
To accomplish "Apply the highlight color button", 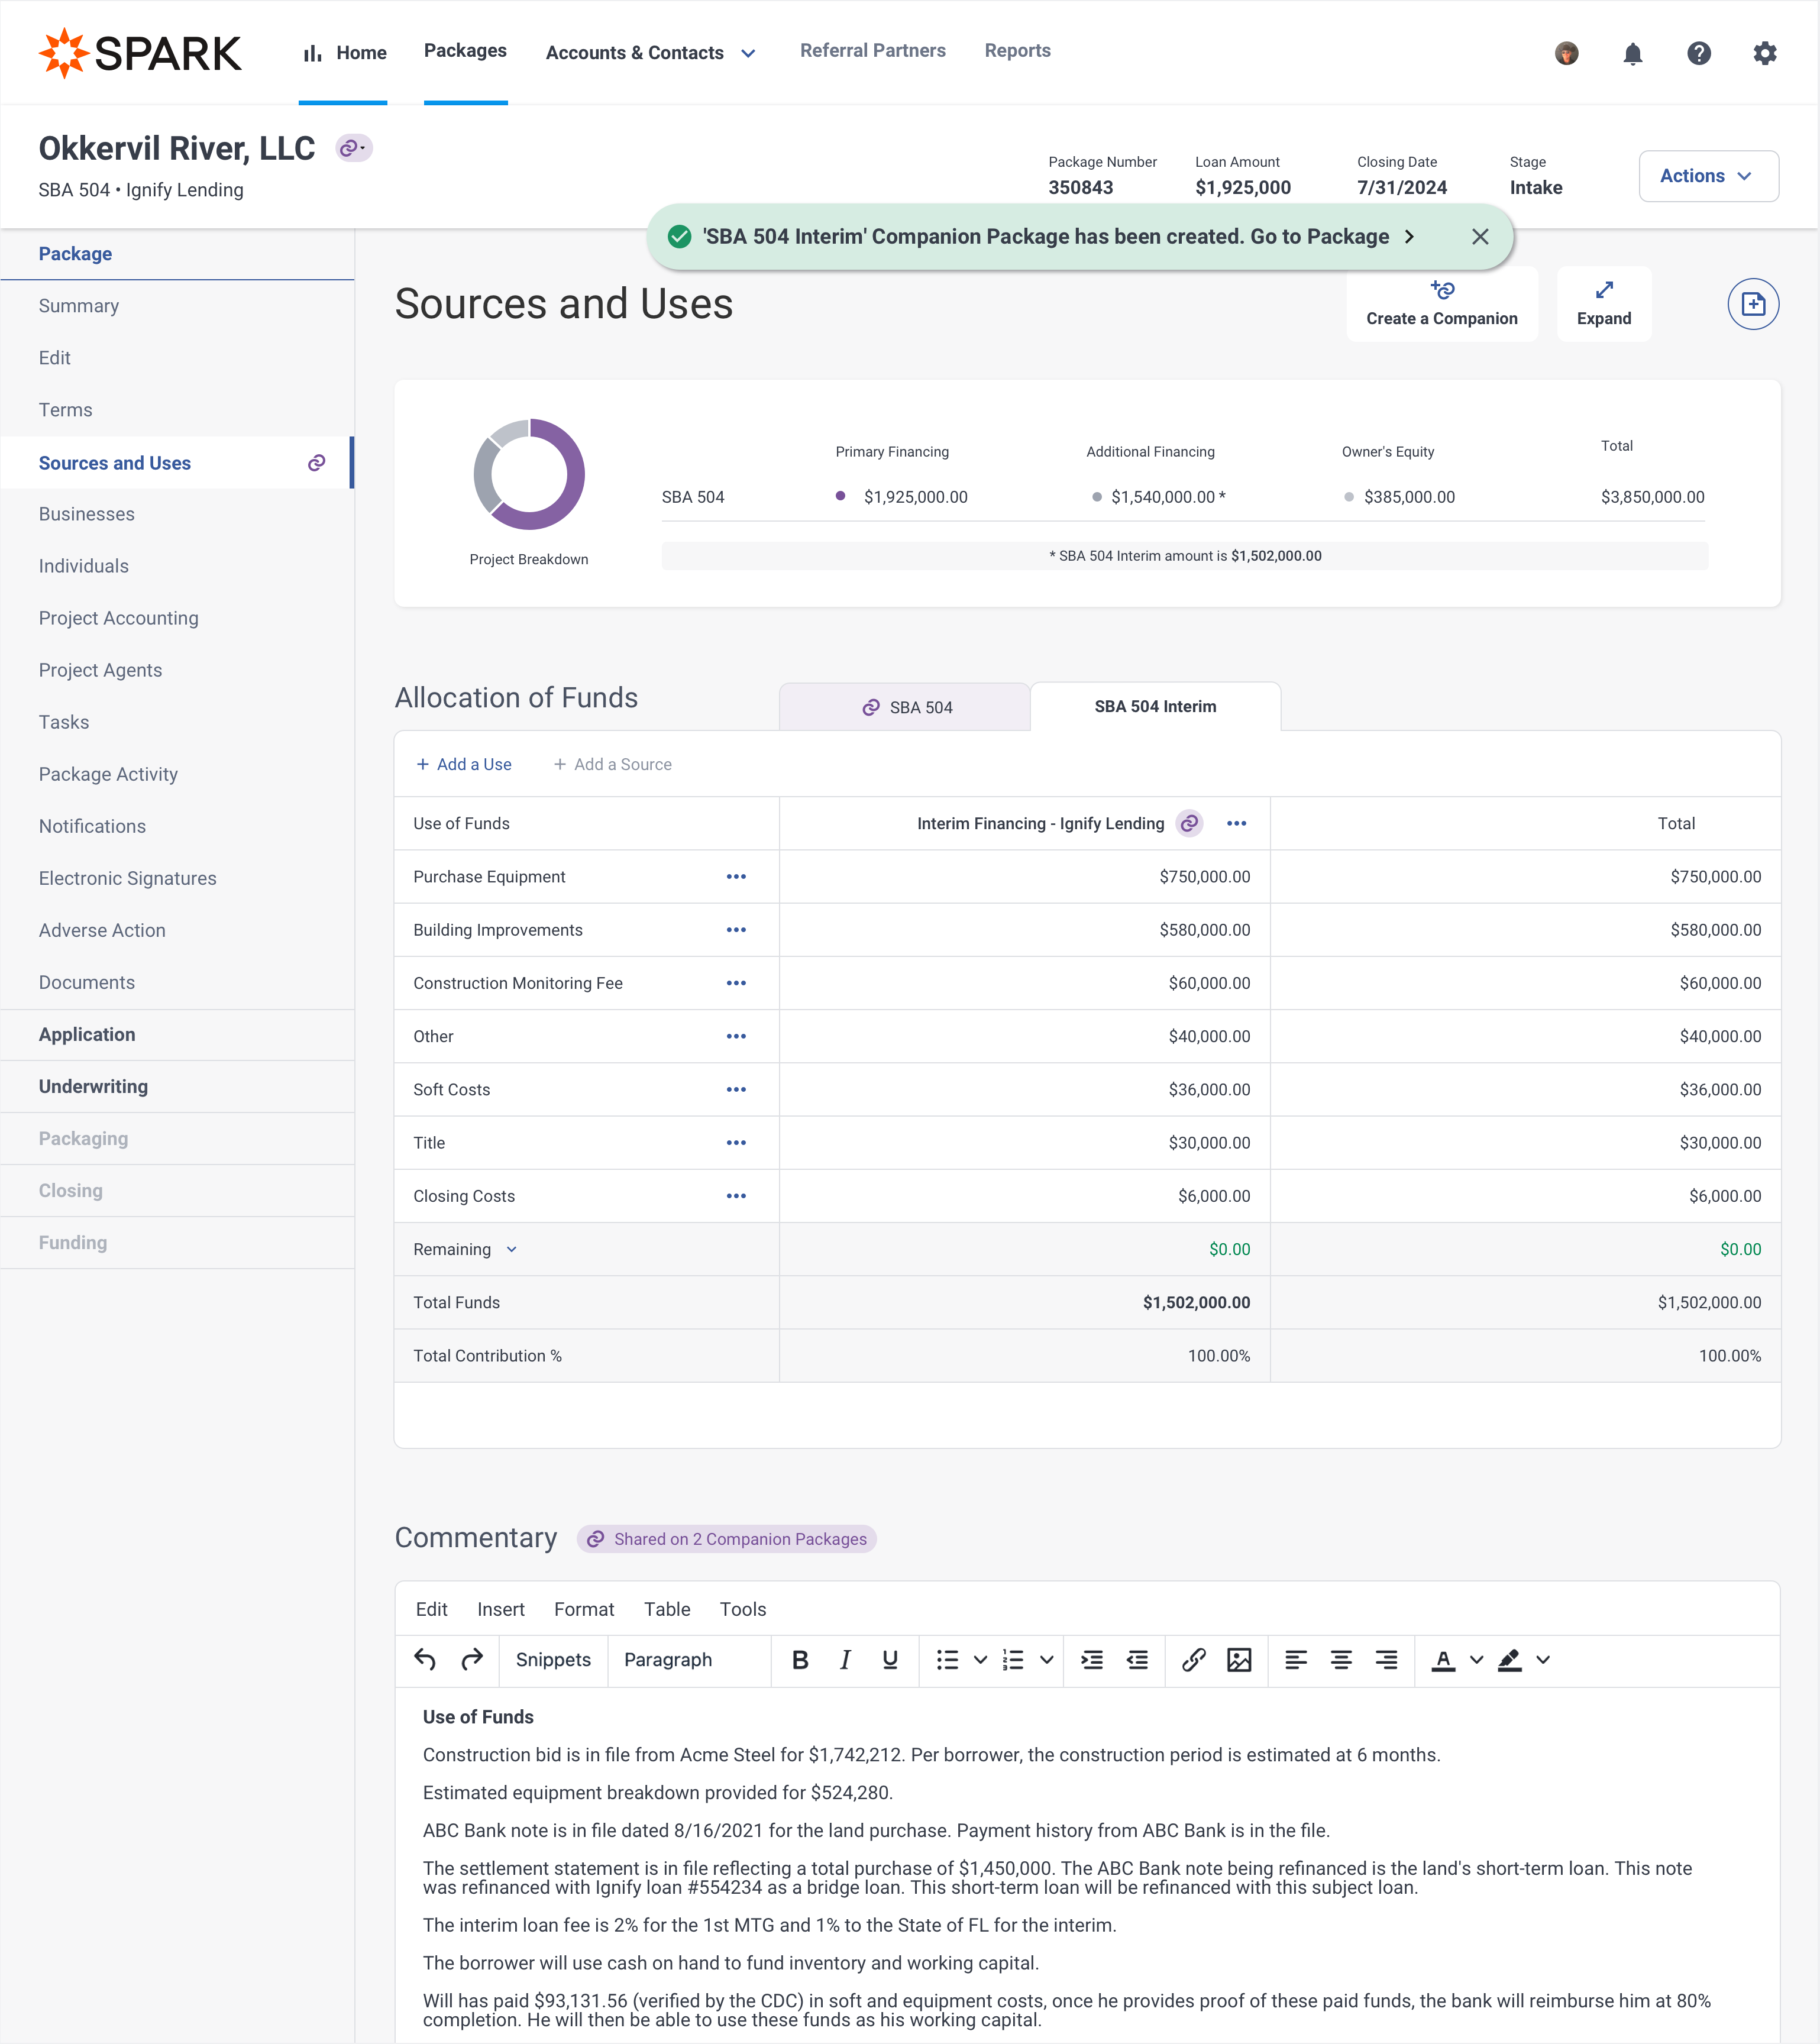I will click(1509, 1659).
